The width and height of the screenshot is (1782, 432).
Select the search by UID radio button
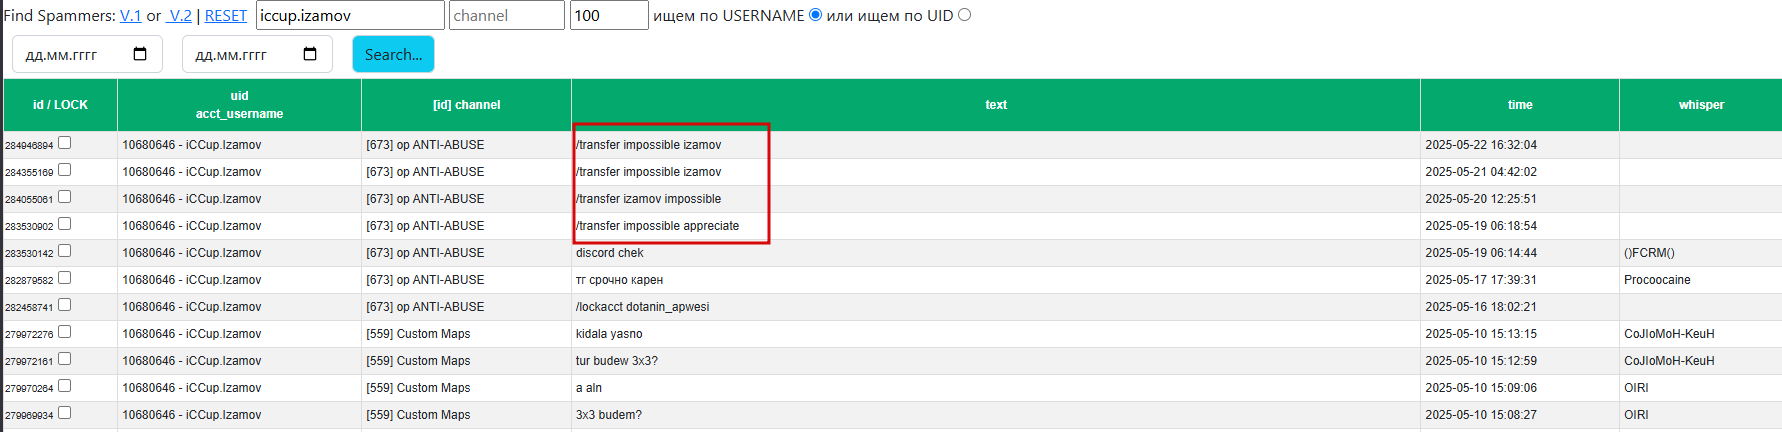[965, 15]
